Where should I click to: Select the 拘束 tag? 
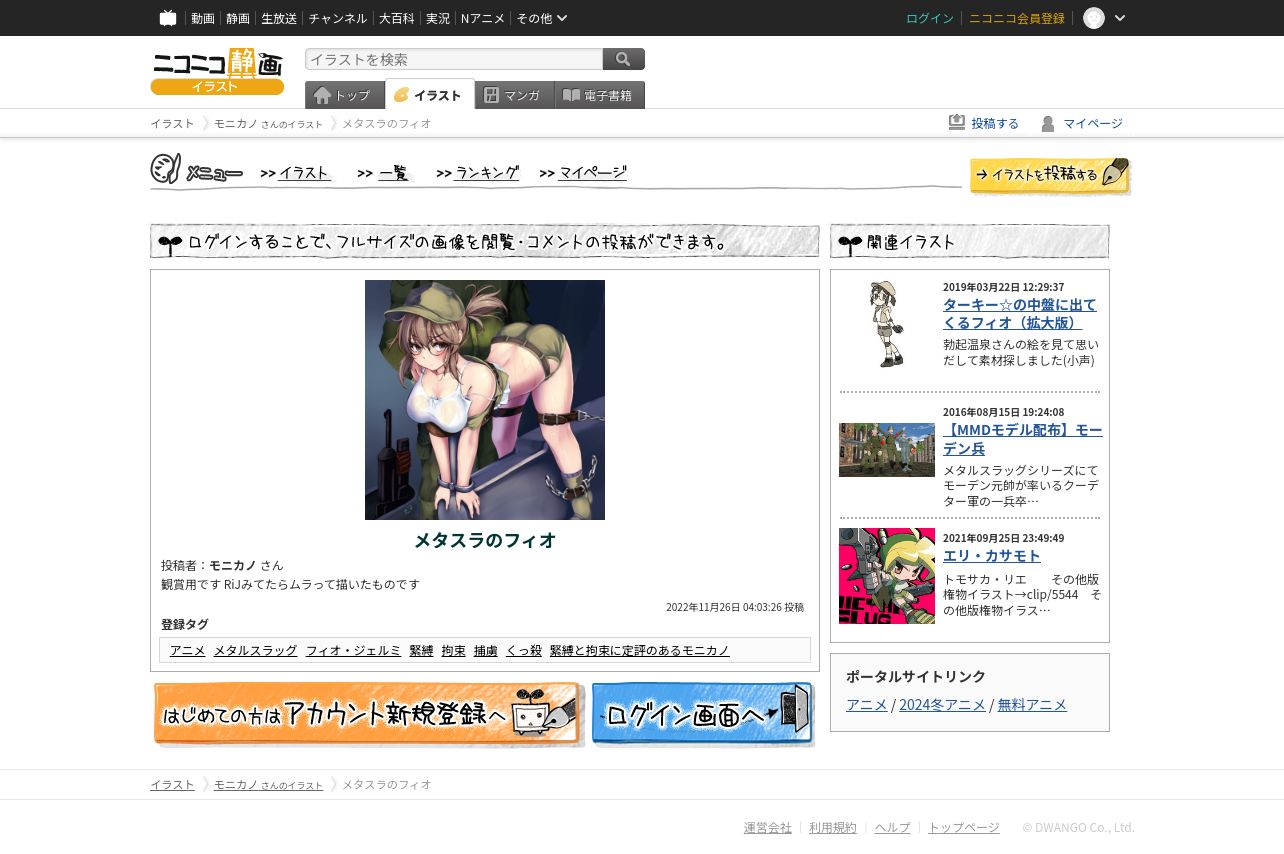[x=453, y=650]
